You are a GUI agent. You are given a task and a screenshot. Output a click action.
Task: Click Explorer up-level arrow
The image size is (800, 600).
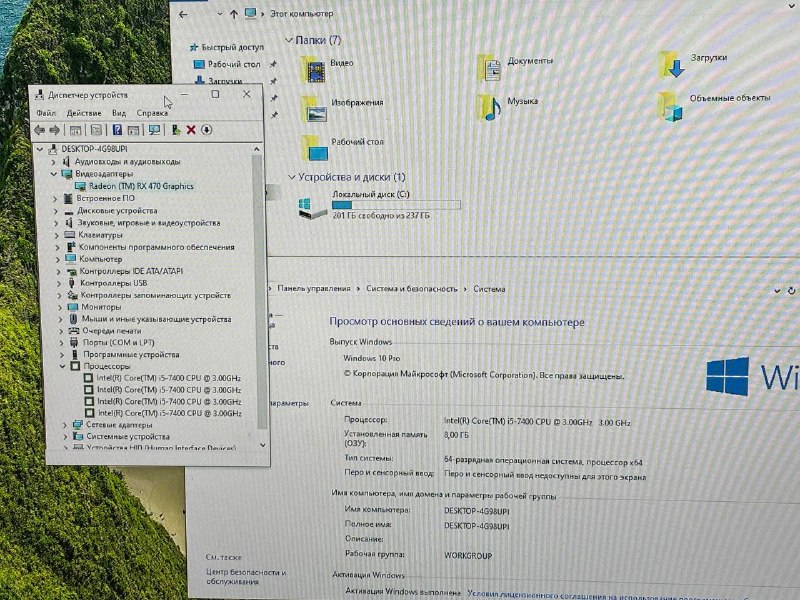point(234,14)
